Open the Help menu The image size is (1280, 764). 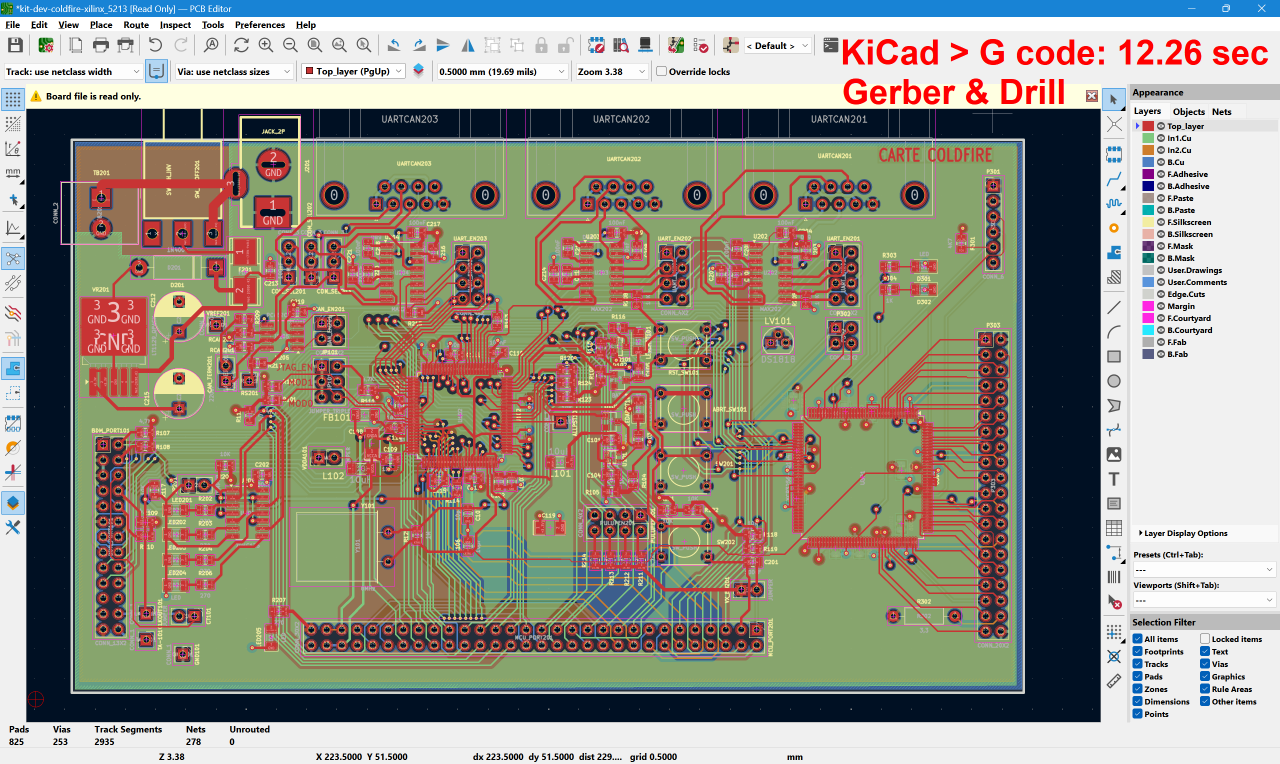click(306, 24)
